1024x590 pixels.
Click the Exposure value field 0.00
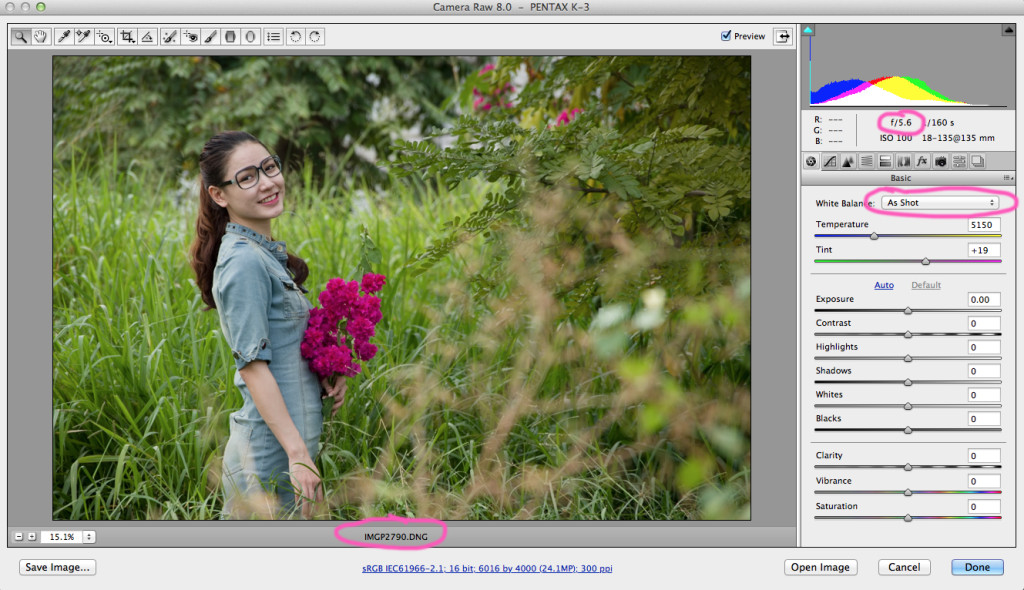coord(984,299)
